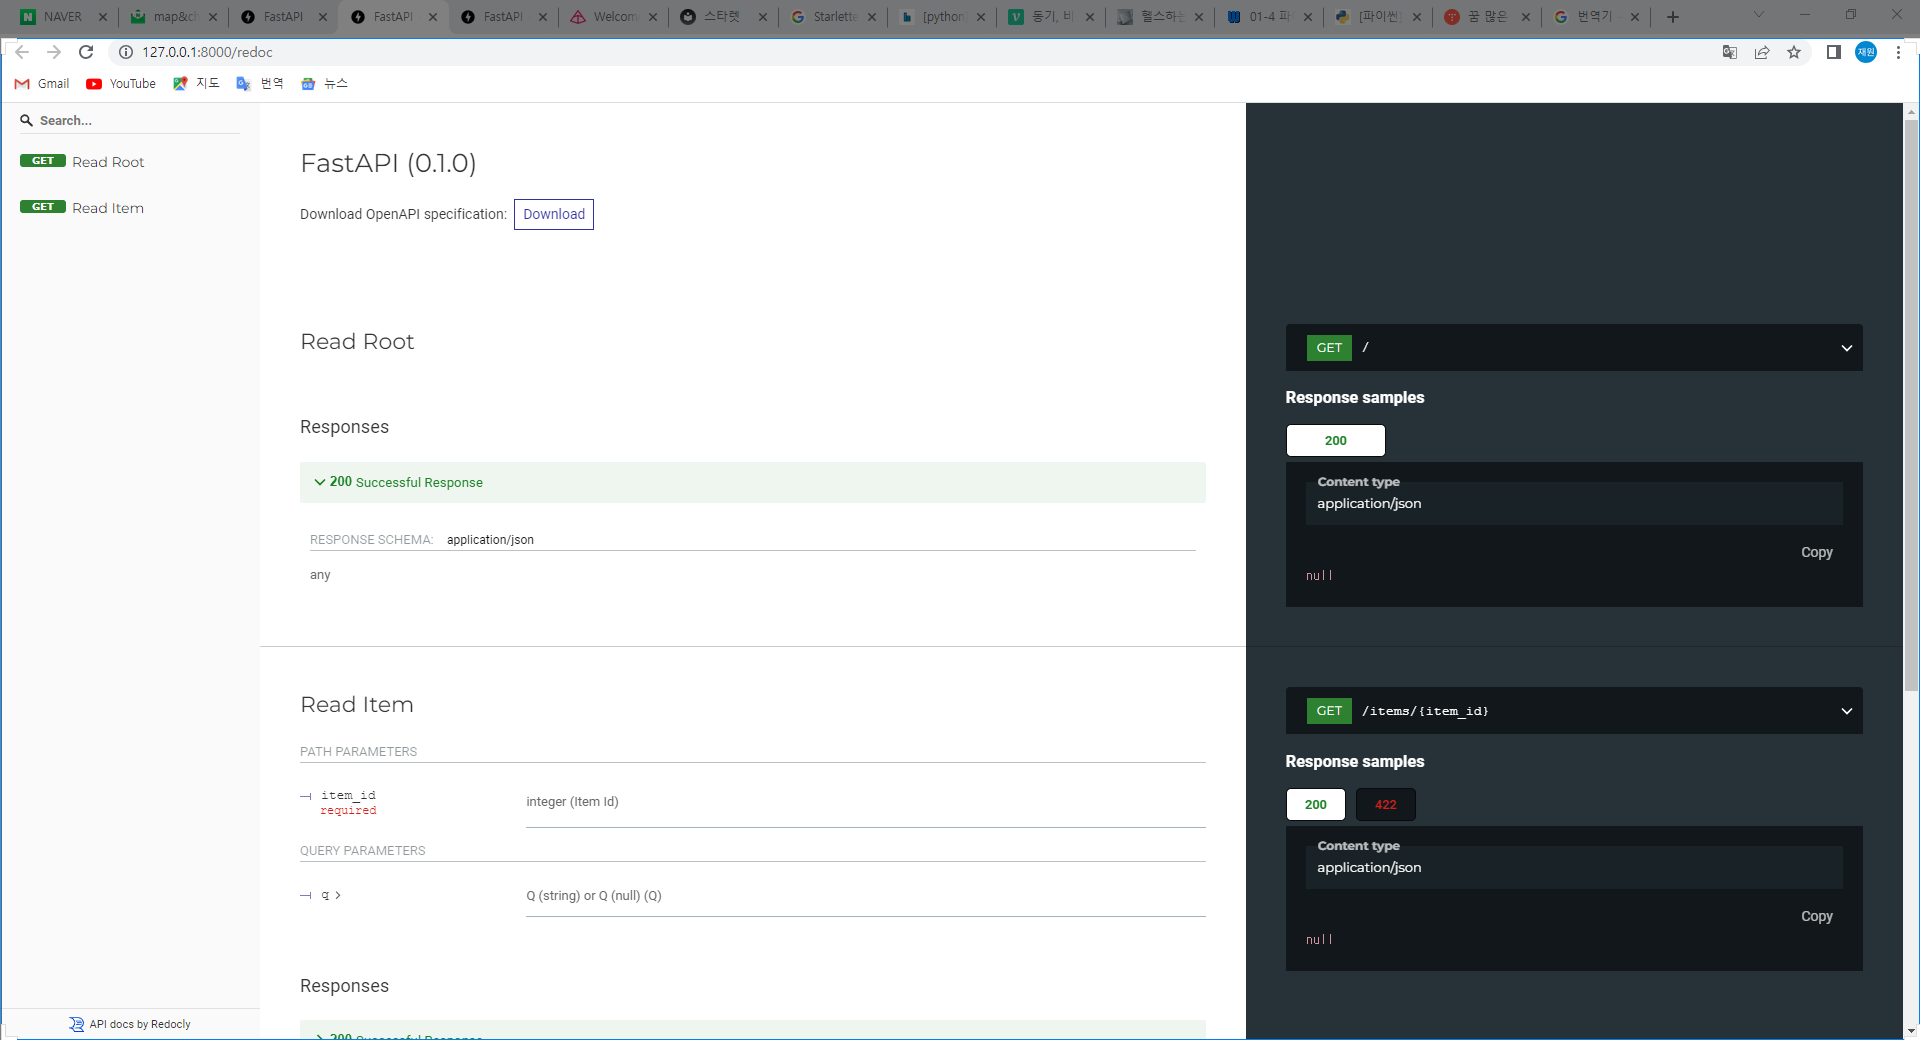The height and width of the screenshot is (1040, 1920).
Task: Click the scrollbar up arrow
Action: click(x=1911, y=111)
